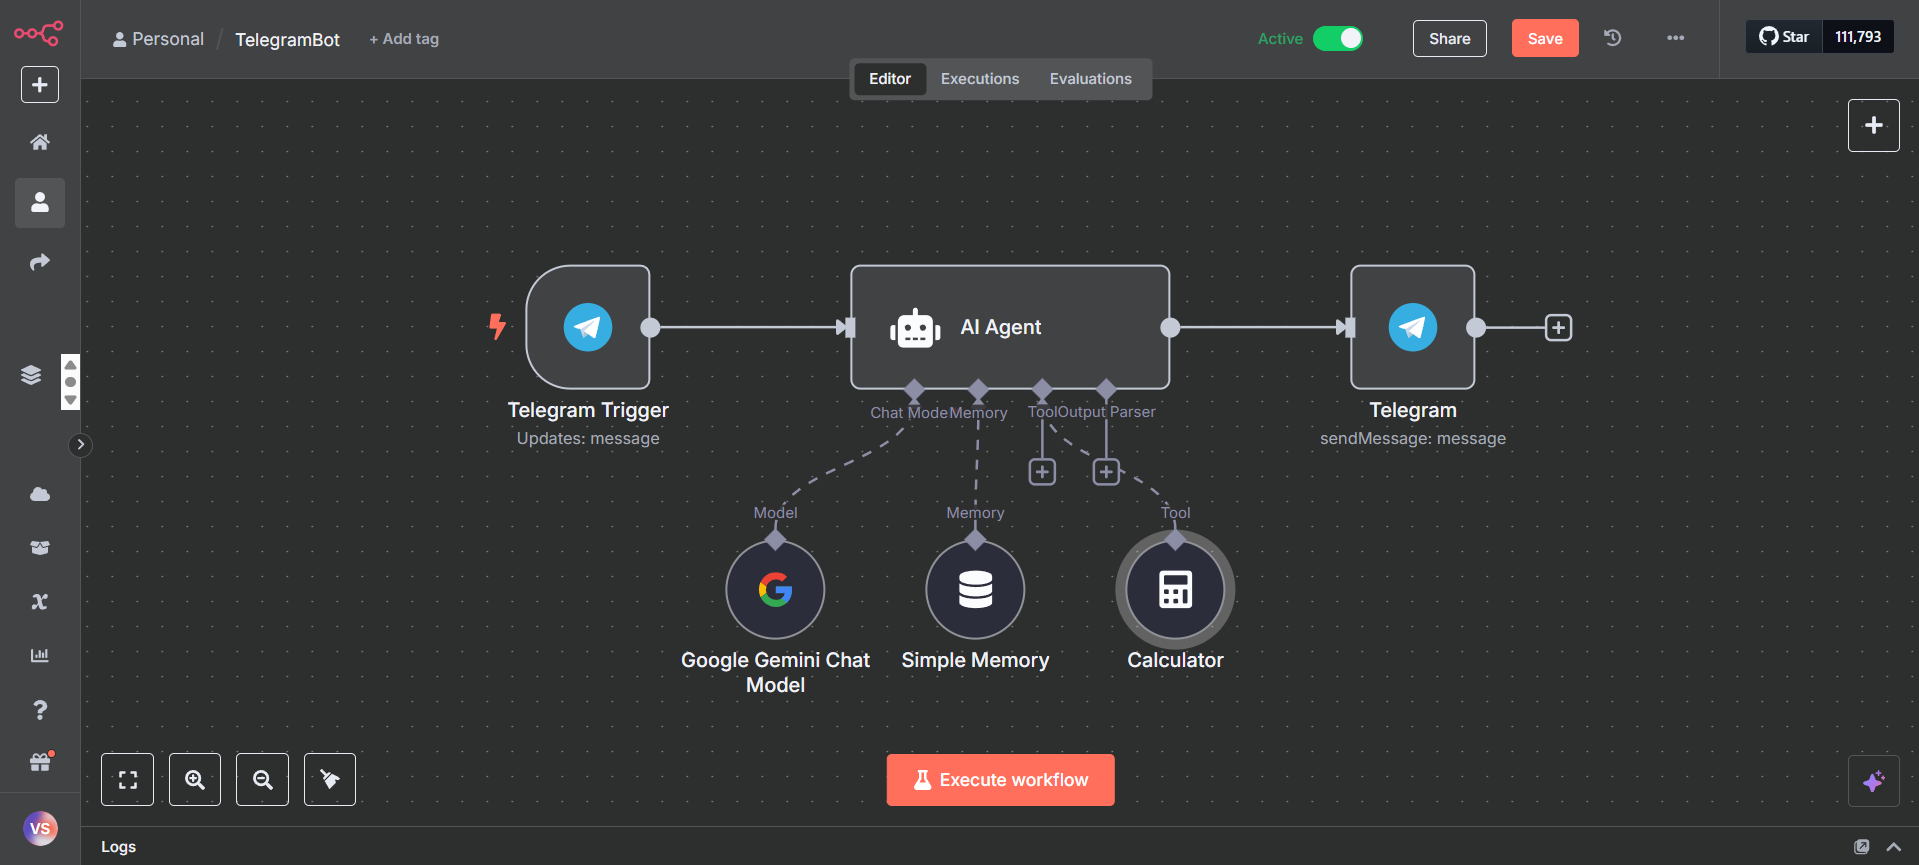Click the n8n logo icon
This screenshot has height=865, width=1919.
pos(39,34)
